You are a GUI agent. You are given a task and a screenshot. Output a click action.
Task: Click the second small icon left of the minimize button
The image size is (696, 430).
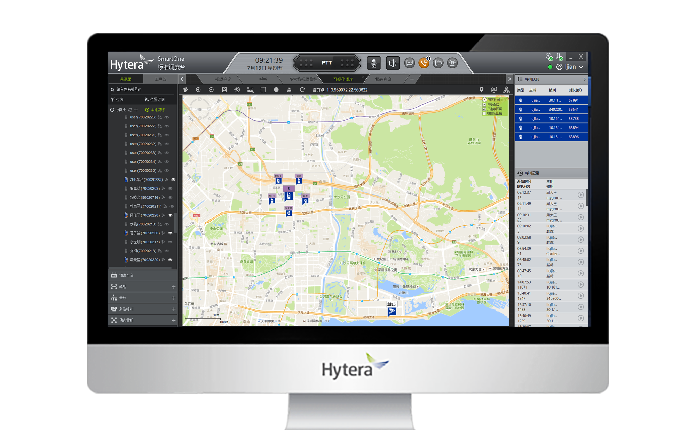click(x=560, y=57)
